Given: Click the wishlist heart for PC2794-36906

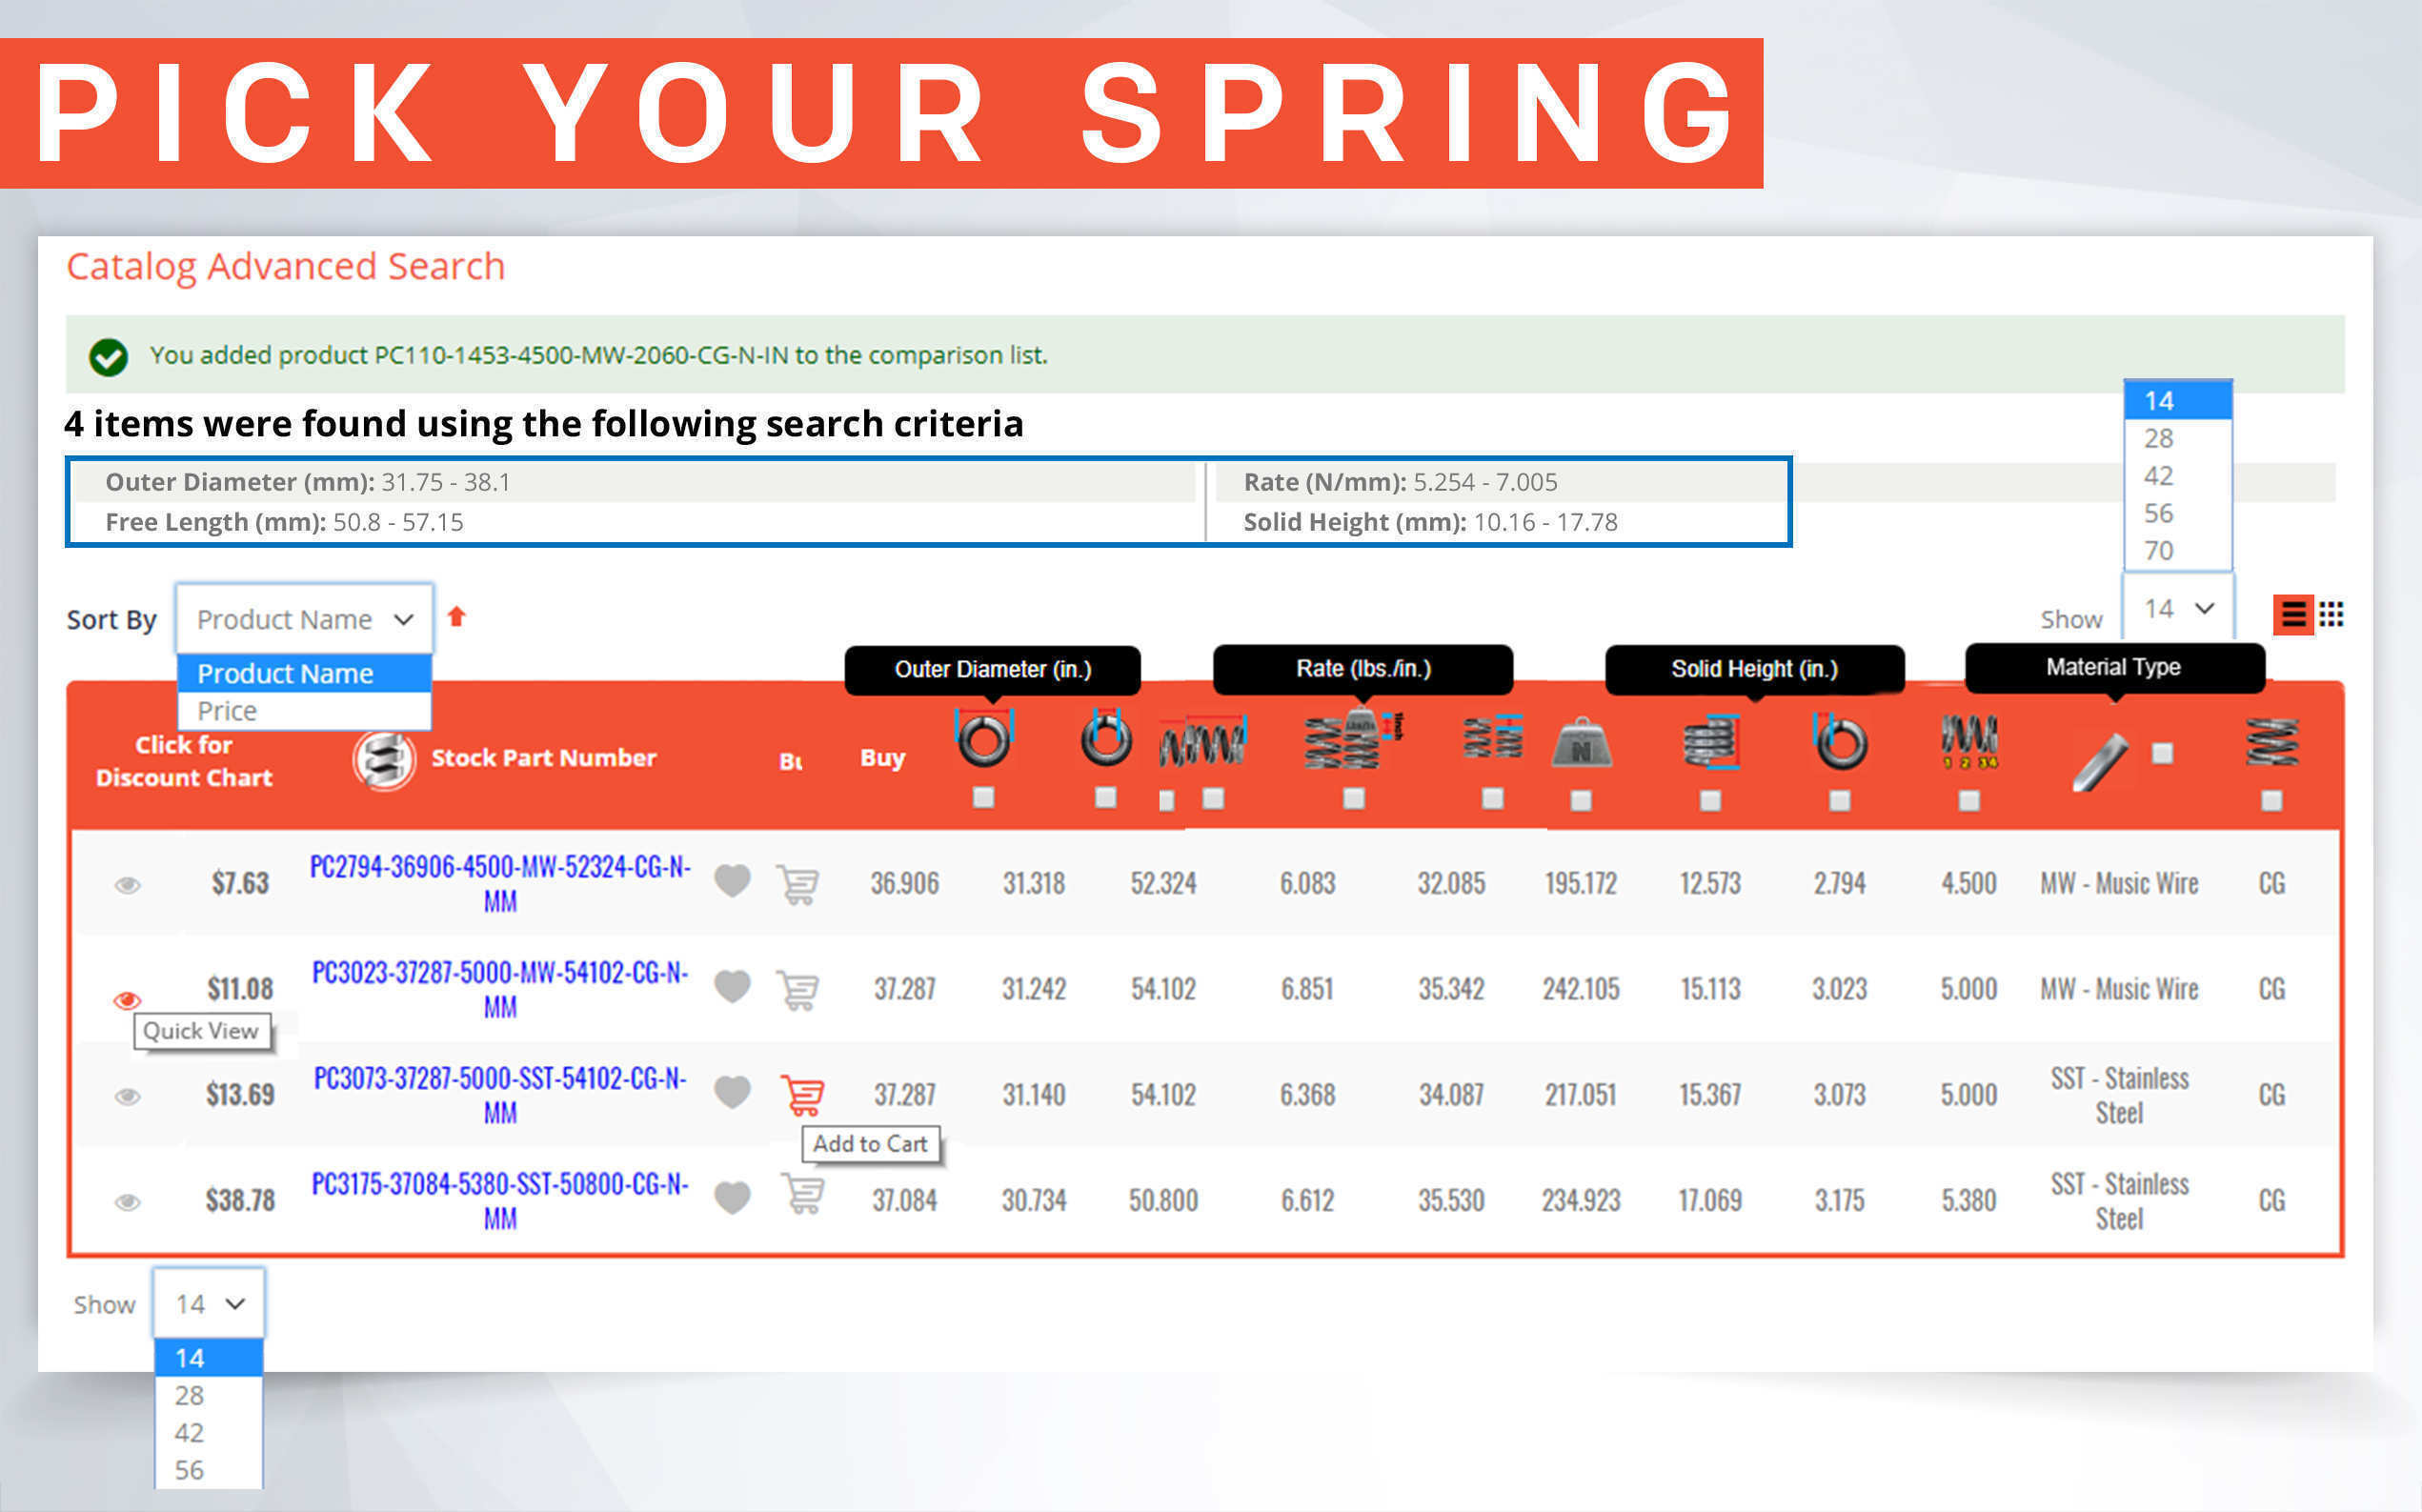Looking at the screenshot, I should click(x=732, y=881).
